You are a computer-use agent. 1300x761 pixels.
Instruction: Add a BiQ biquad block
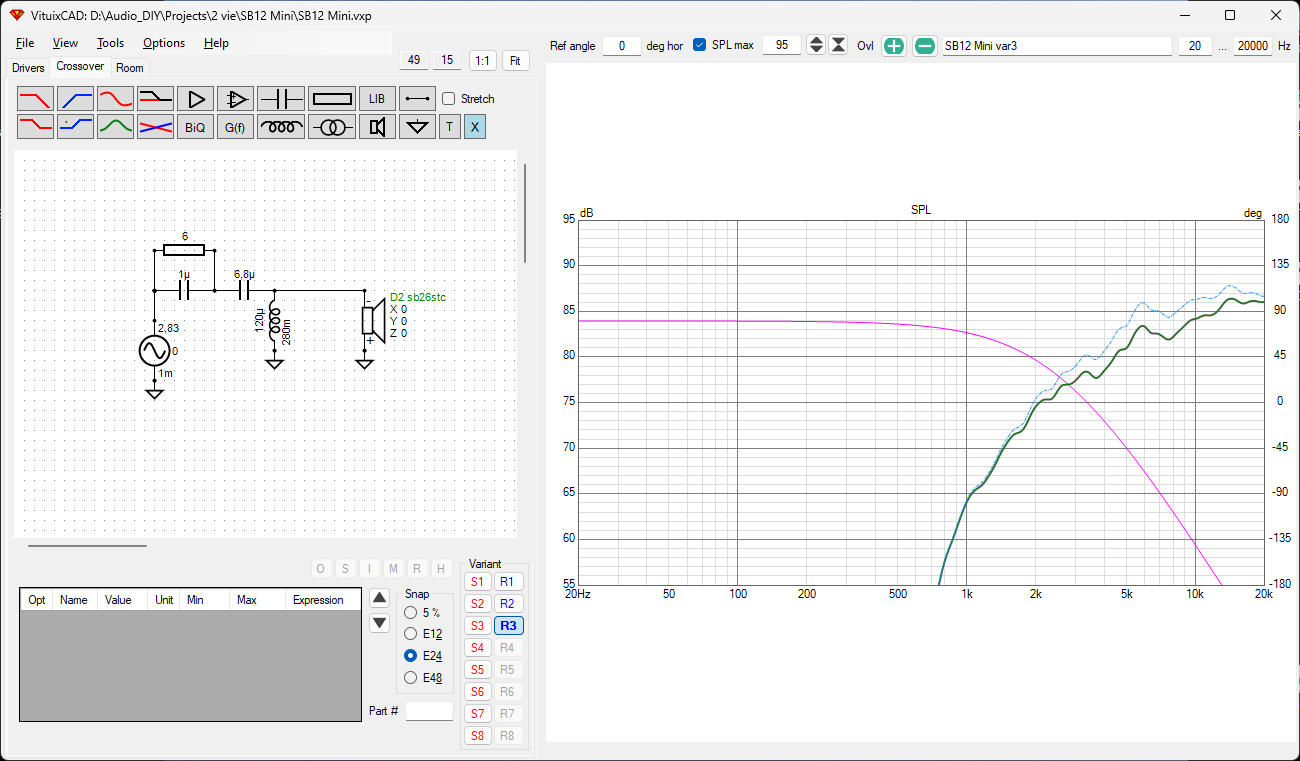tap(196, 127)
